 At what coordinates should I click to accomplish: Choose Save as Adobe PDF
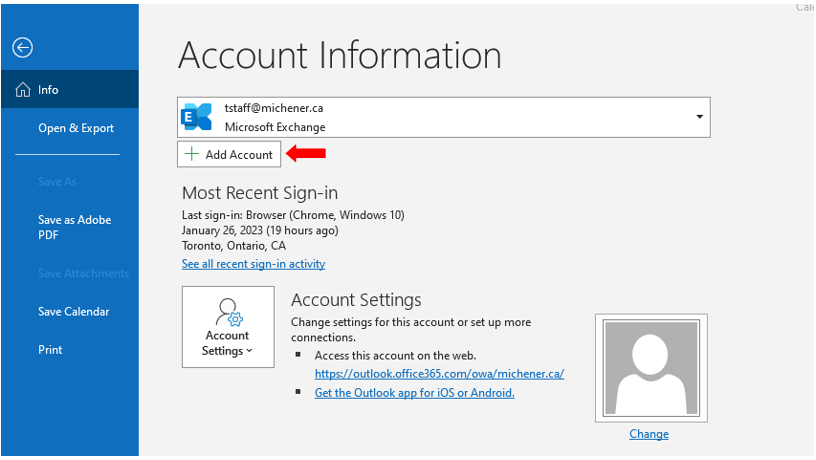tap(74, 227)
